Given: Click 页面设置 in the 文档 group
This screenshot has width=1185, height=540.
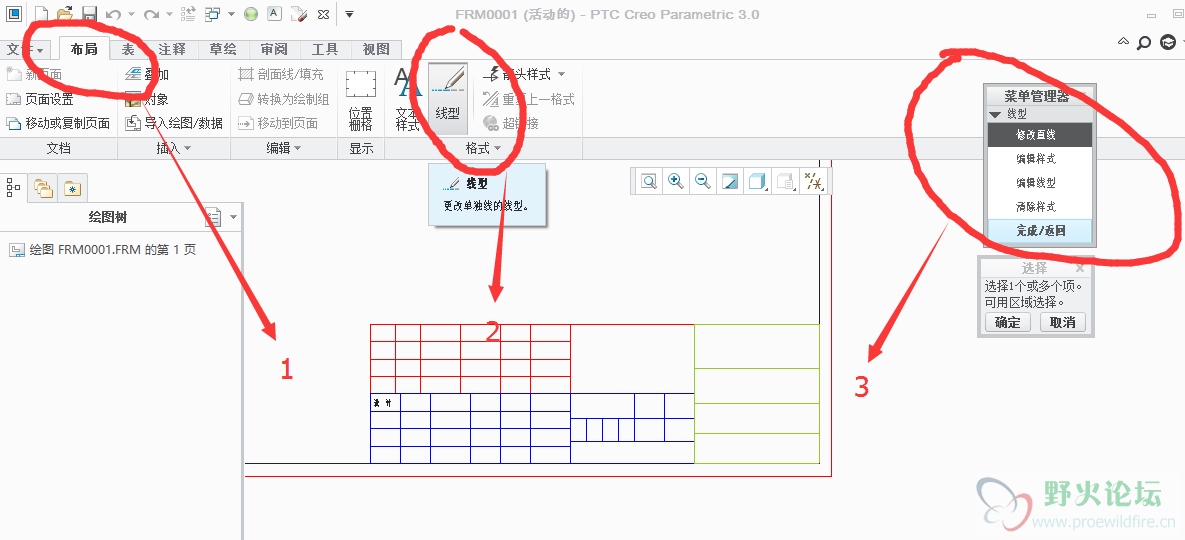Looking at the screenshot, I should [39, 99].
